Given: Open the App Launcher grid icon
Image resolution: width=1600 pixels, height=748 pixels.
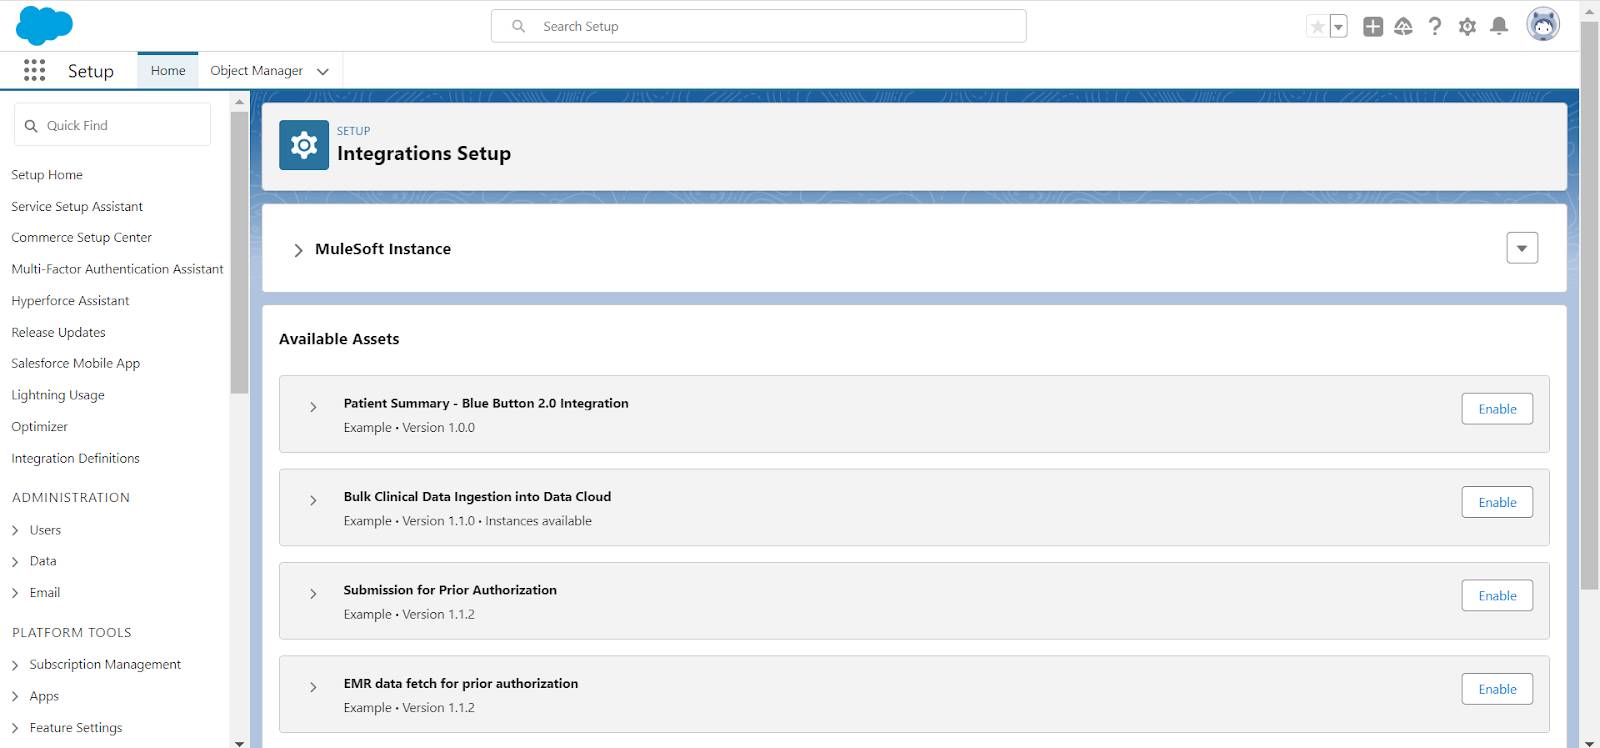Looking at the screenshot, I should click(x=34, y=70).
